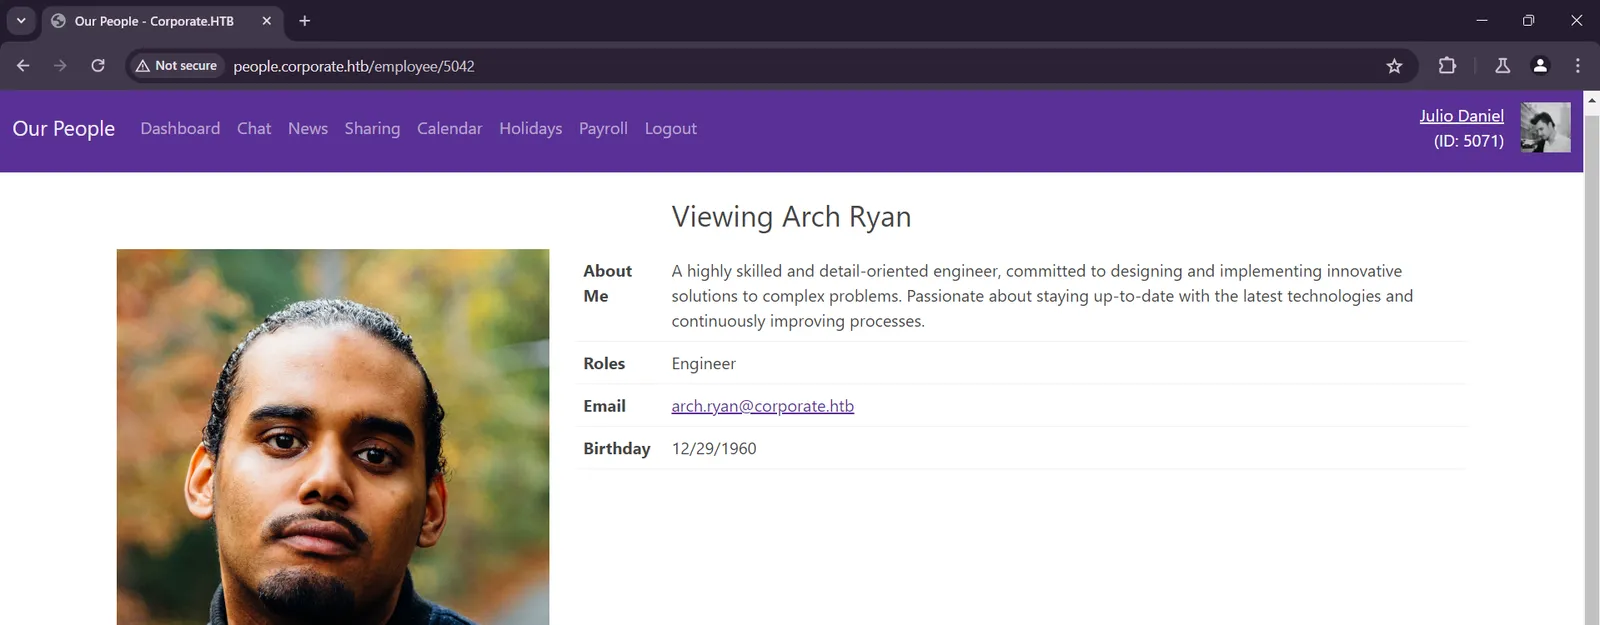Open the browser extensions puzzle icon
The image size is (1600, 625).
[1447, 66]
